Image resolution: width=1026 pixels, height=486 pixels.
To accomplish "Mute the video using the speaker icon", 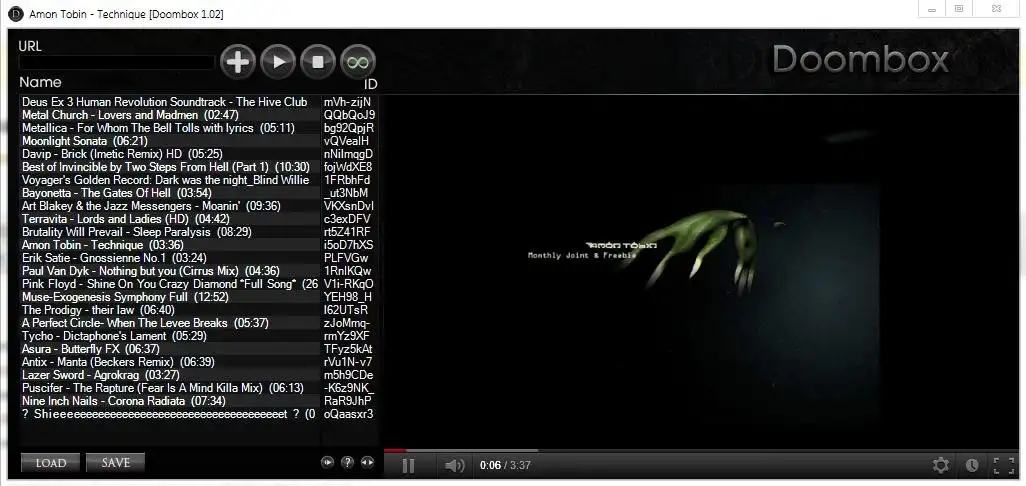I will click(454, 466).
